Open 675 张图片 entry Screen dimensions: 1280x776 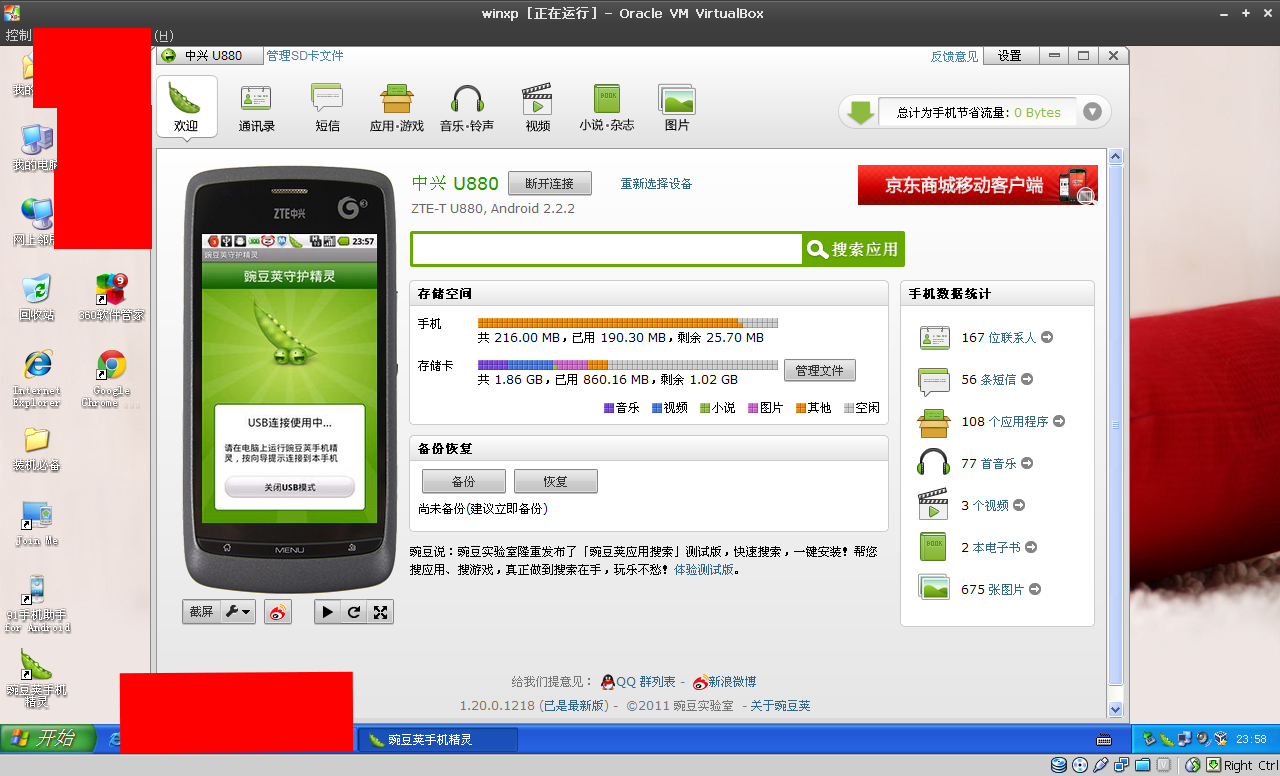click(x=1001, y=590)
